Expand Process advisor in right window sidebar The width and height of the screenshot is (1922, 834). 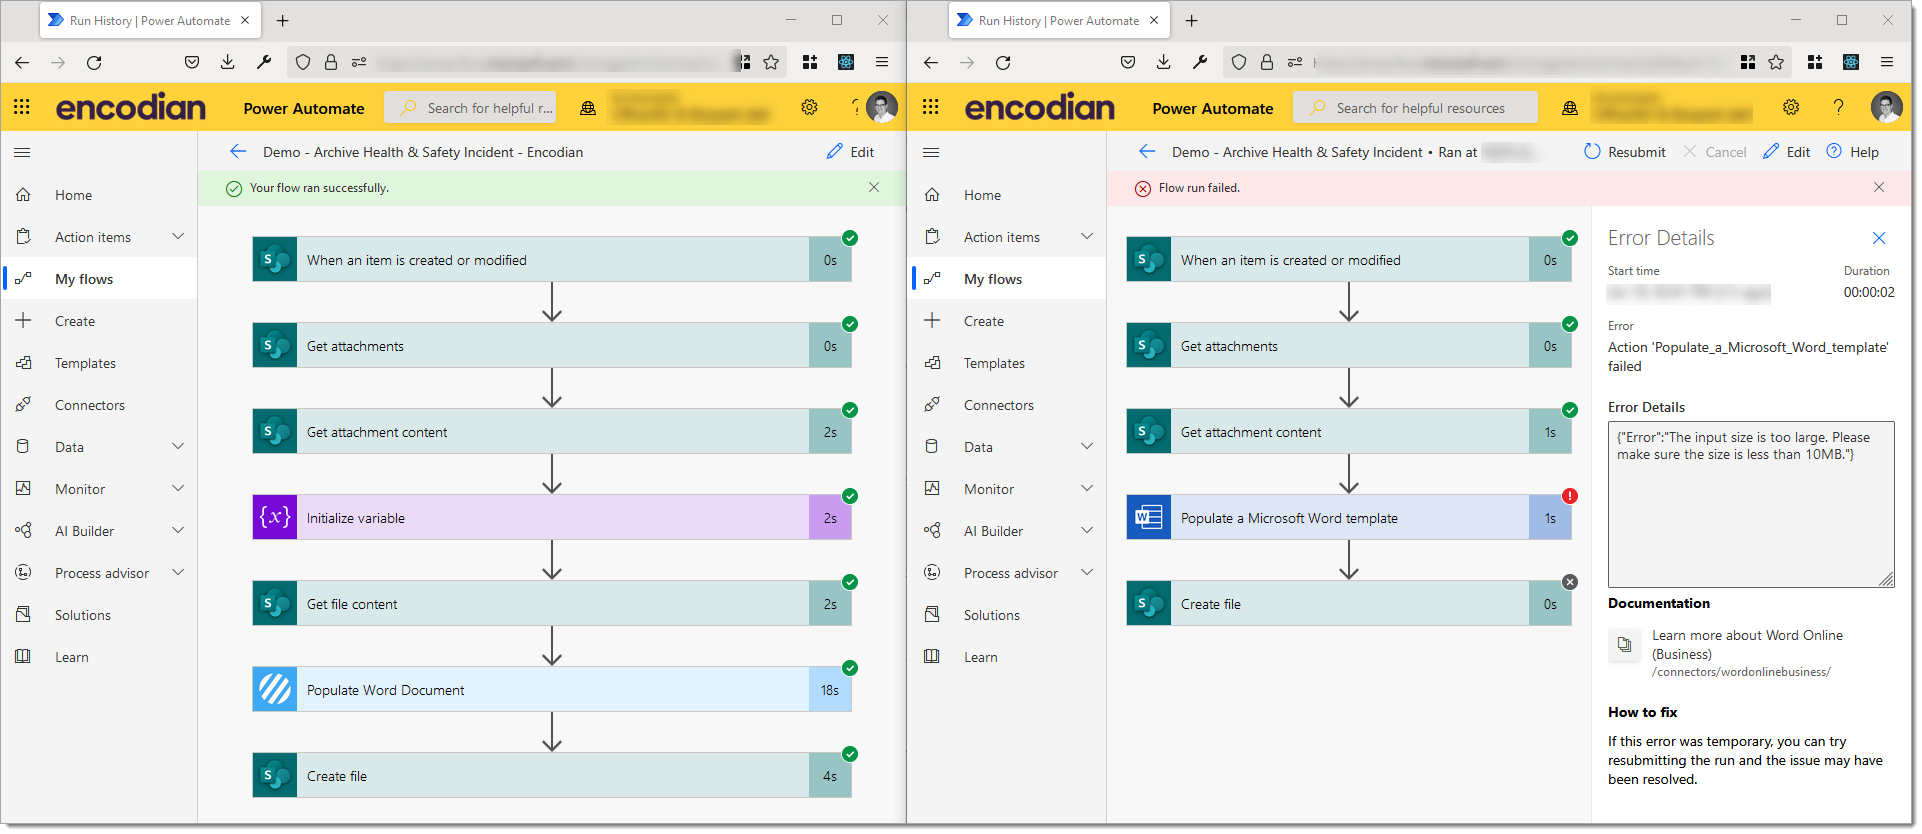coord(1087,572)
